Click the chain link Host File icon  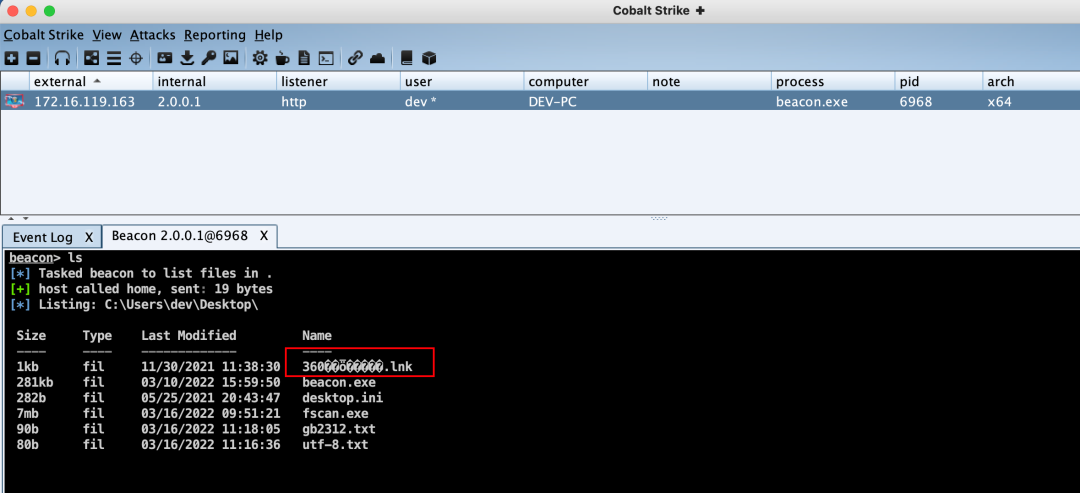point(355,59)
